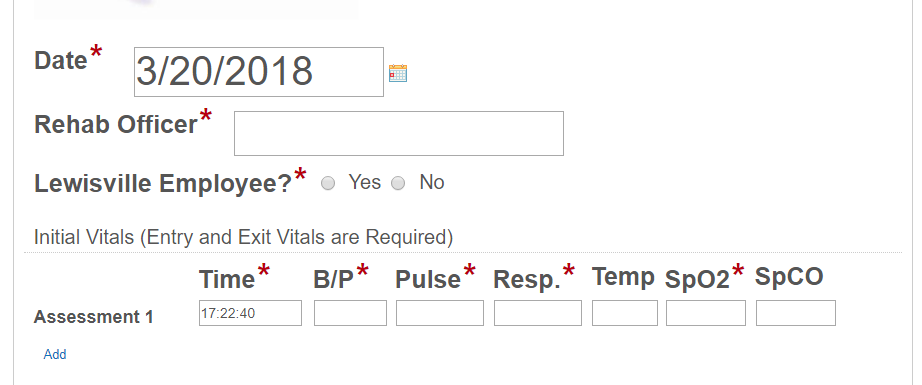
Task: Click the Date field showing 3/20/2018
Action: pyautogui.click(x=259, y=72)
